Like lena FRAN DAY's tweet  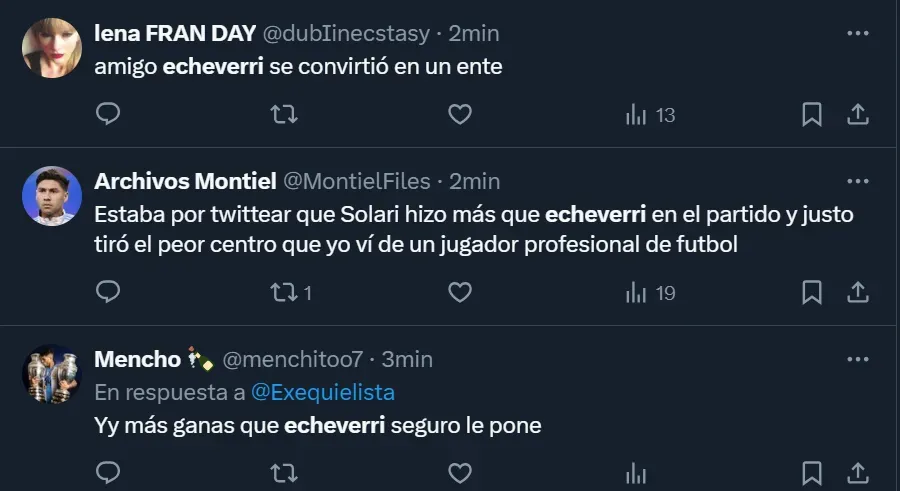tap(459, 115)
